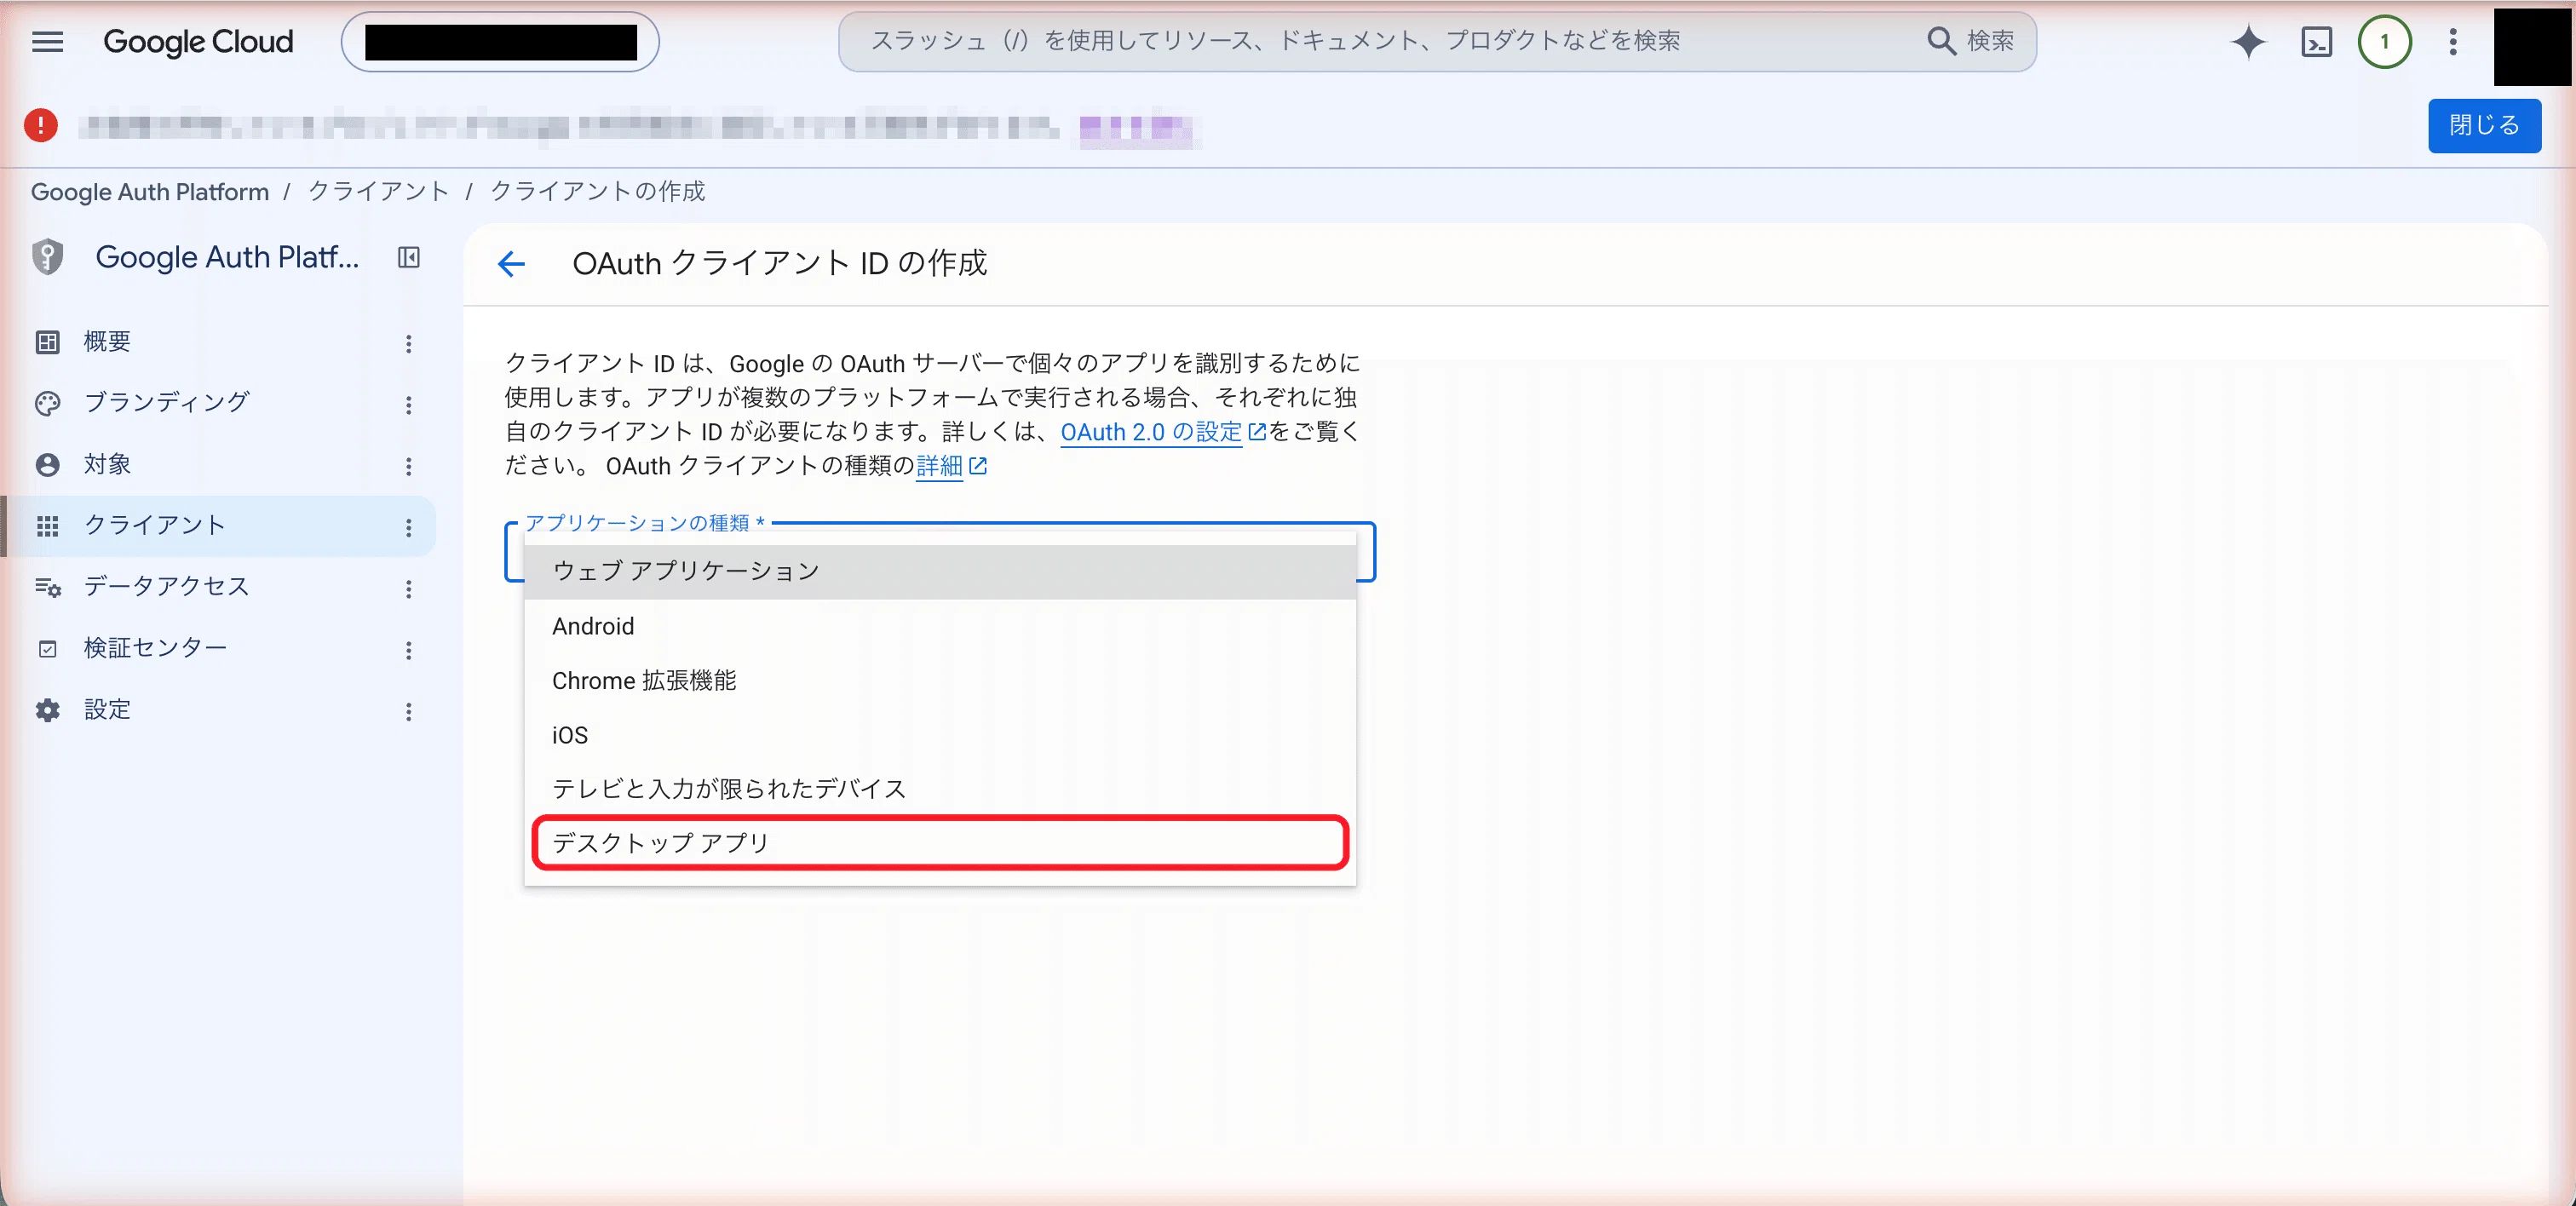
Task: Open 概要 in the sidebar
Action: [219, 342]
